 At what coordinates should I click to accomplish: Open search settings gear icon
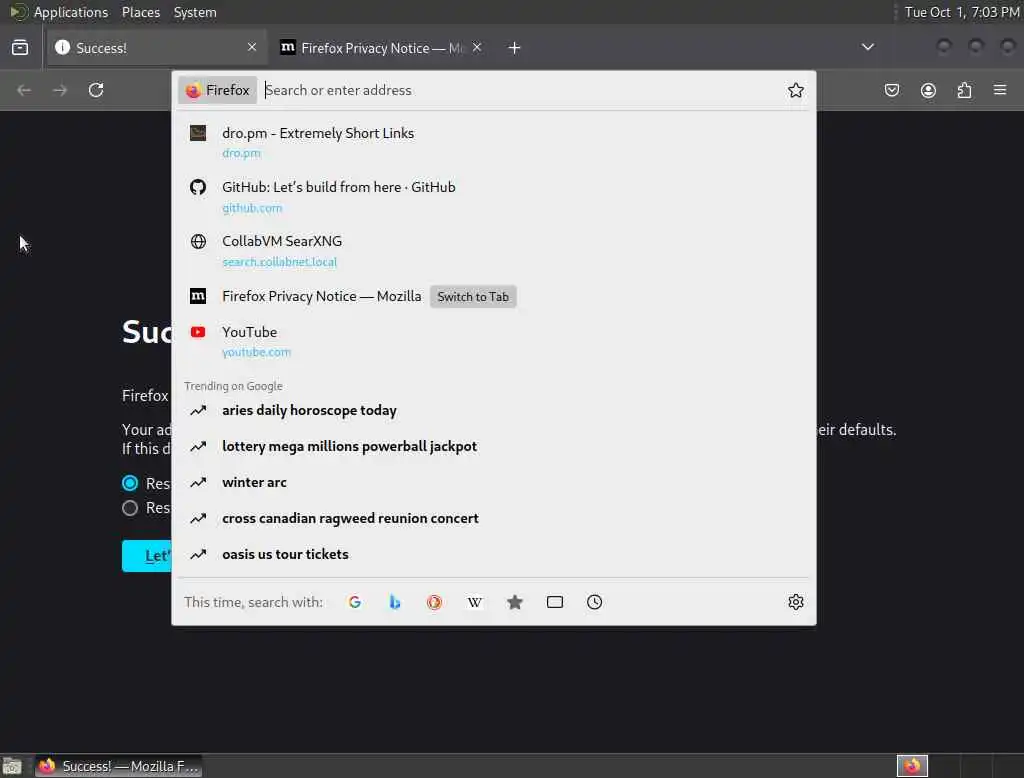point(795,602)
